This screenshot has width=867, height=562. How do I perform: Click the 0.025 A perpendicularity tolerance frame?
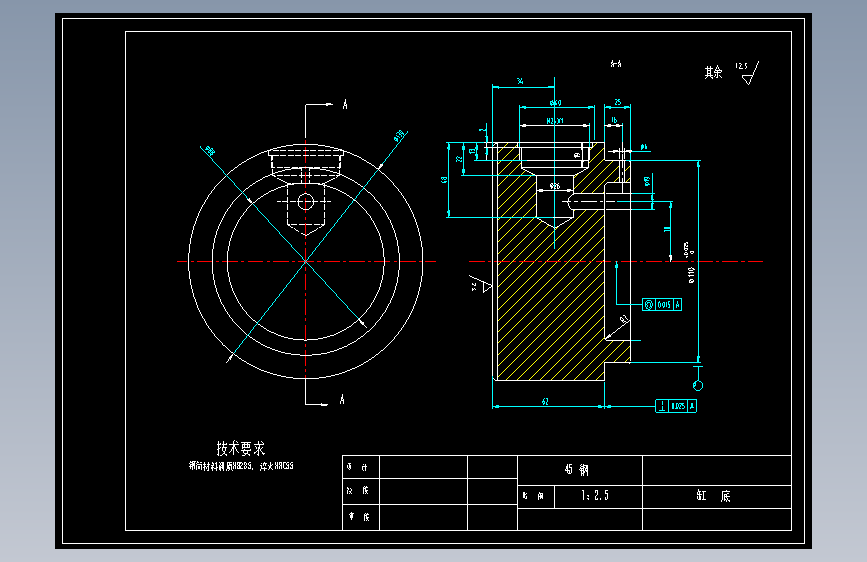676,406
